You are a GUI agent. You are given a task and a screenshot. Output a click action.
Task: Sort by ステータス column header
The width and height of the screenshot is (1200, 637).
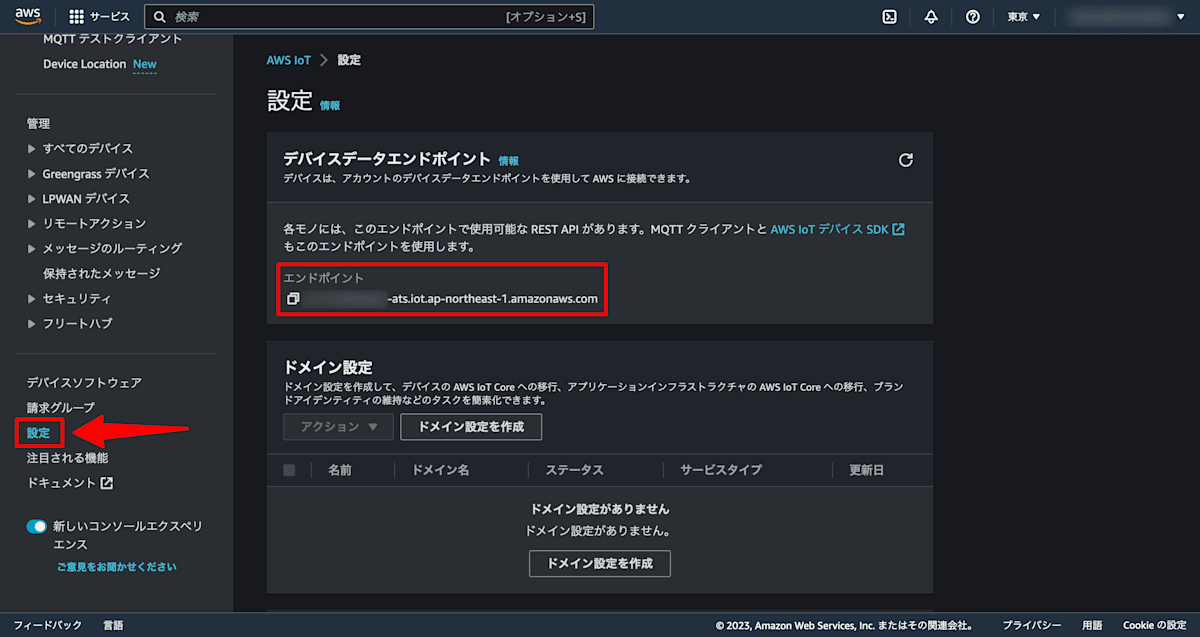(574, 470)
